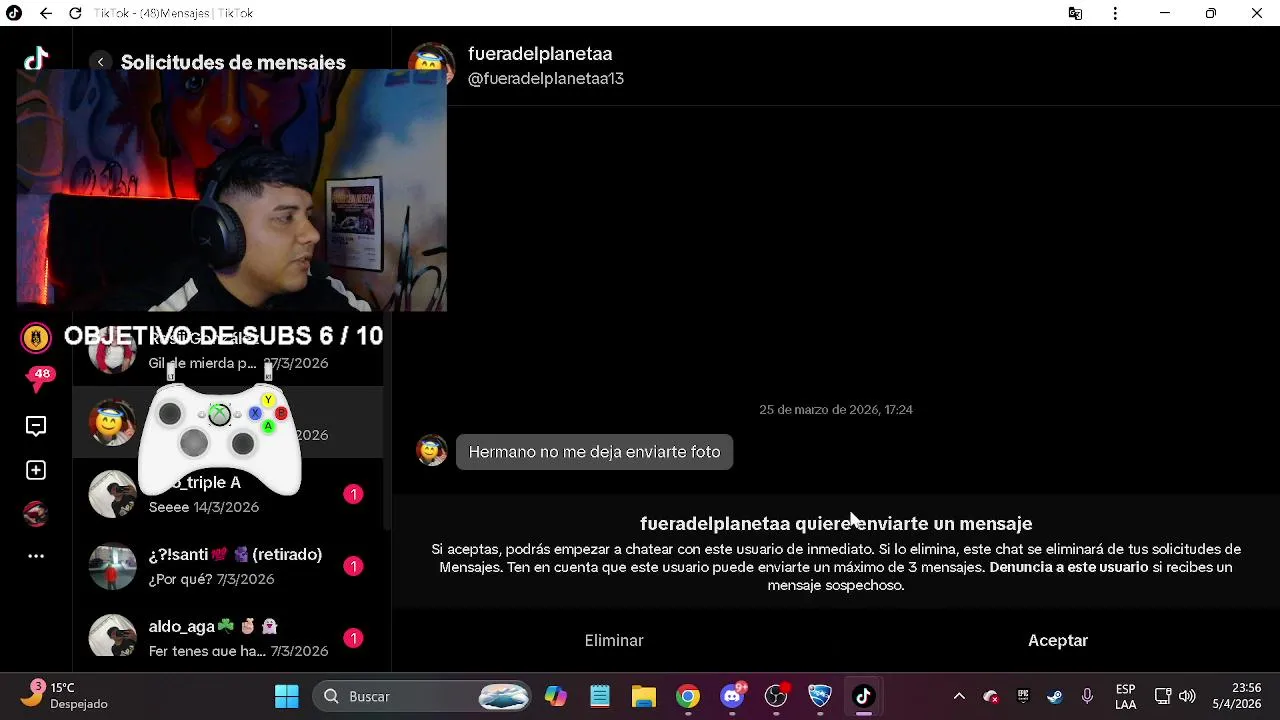Click the Buscar taskbar search box

pos(420,696)
